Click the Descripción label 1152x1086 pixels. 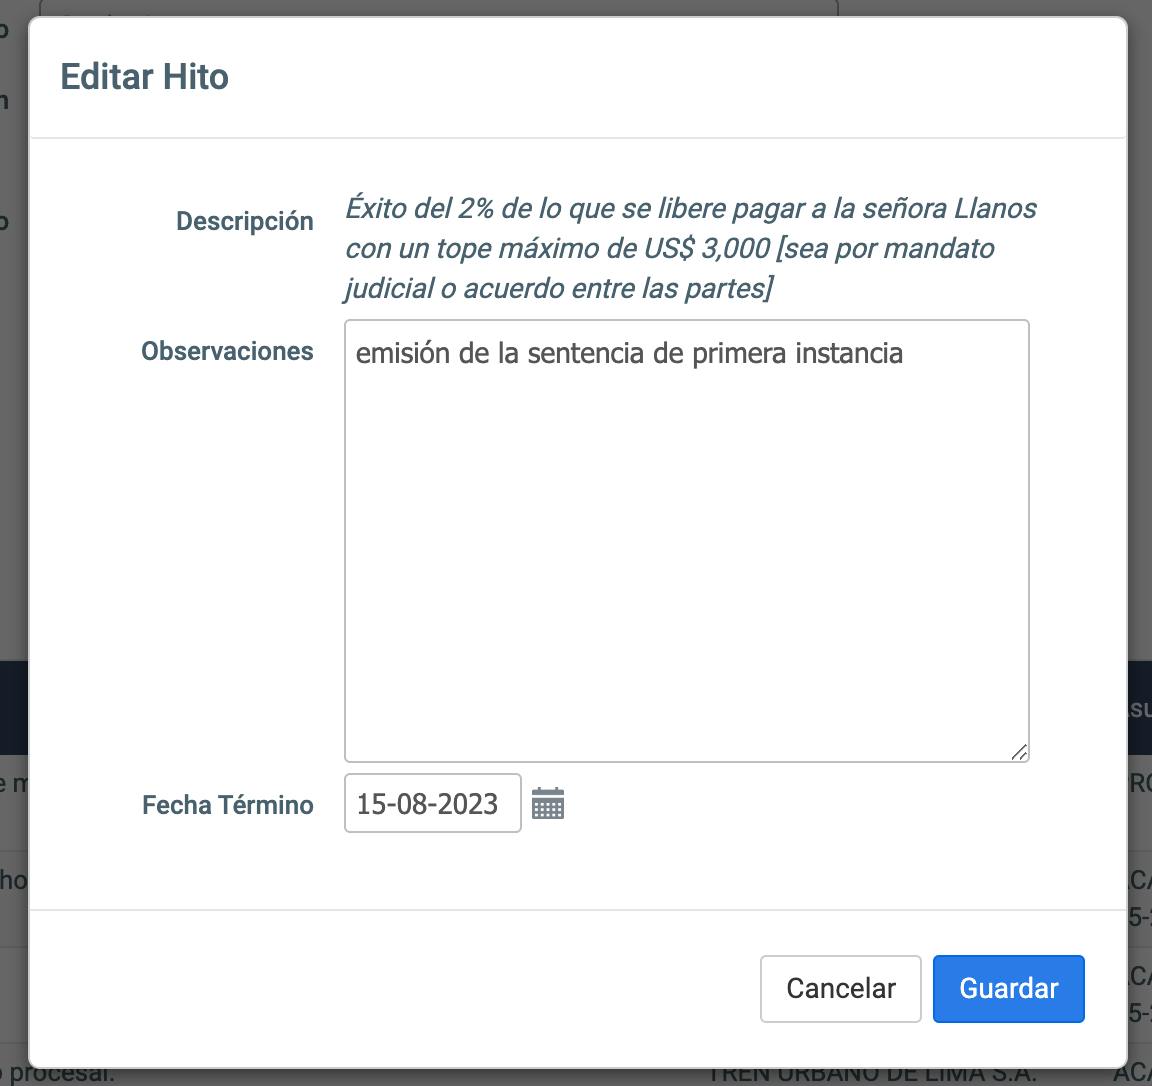tap(245, 220)
